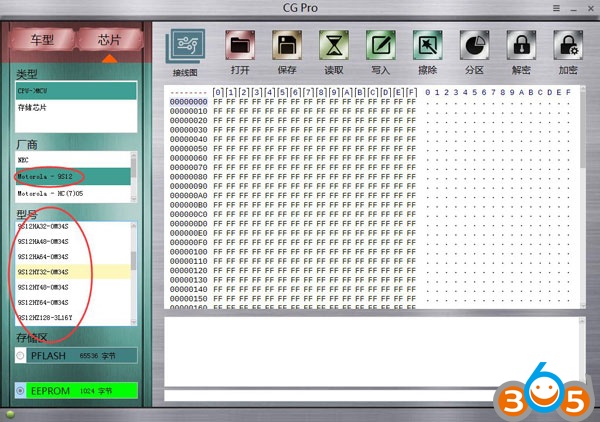This screenshot has height=422, width=600.
Task: Click first FF byte in row 00000000
Action: point(218,102)
